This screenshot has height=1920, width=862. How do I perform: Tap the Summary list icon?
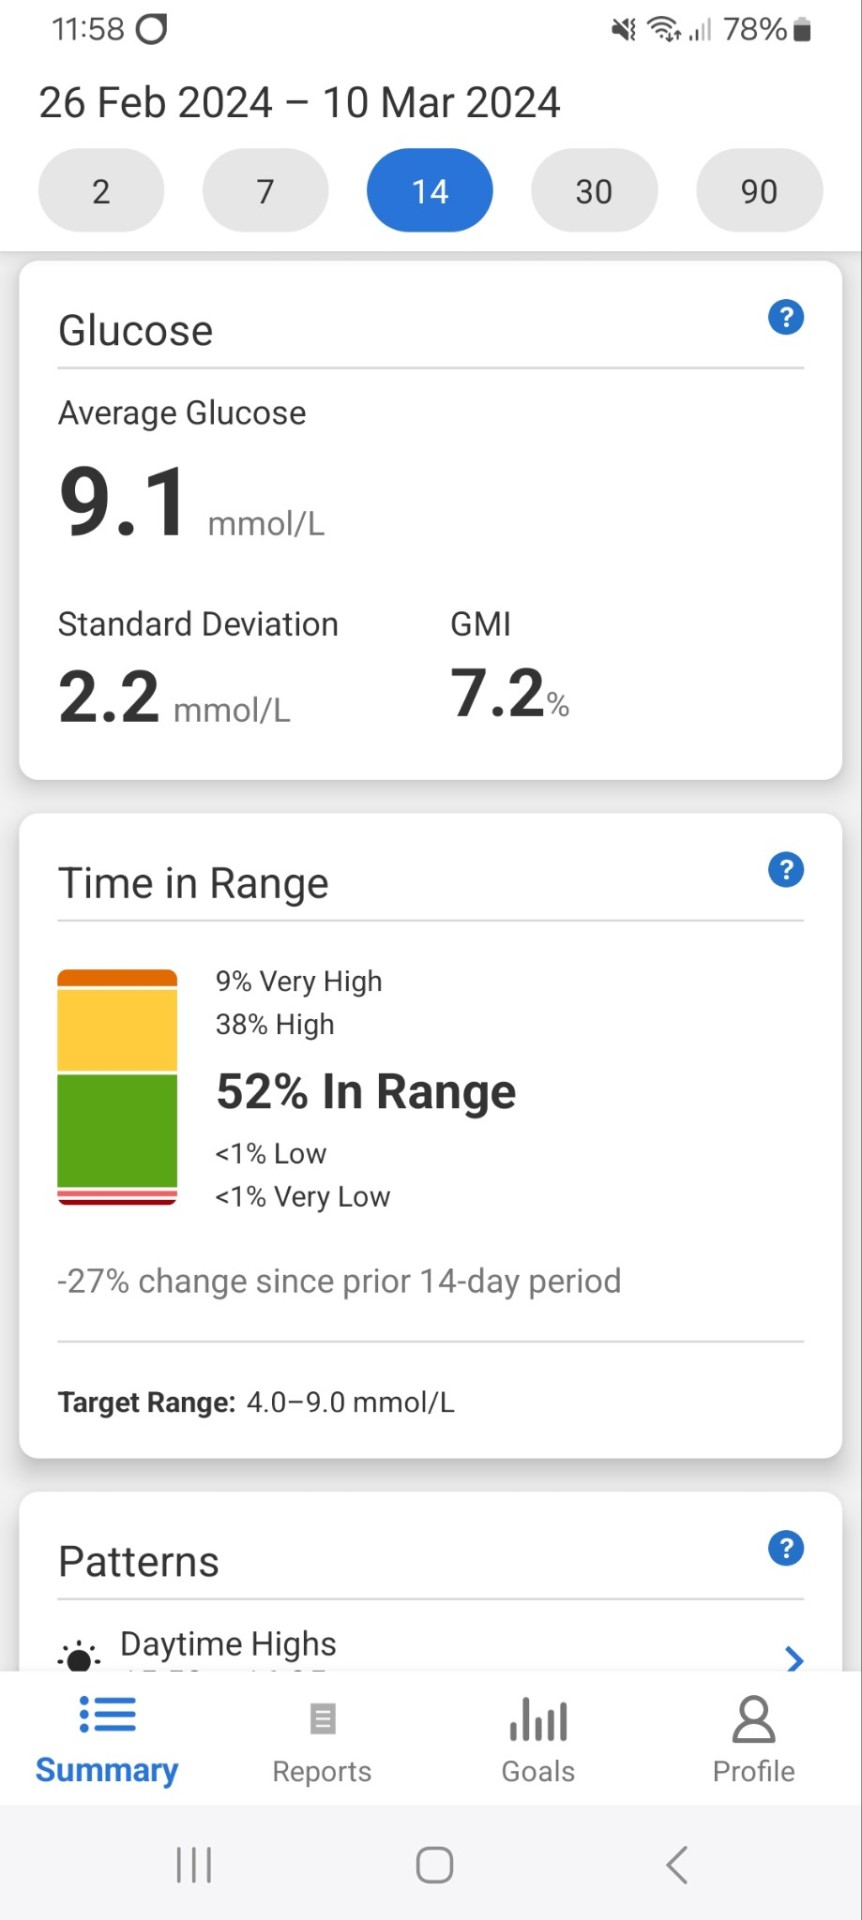pos(107,1714)
